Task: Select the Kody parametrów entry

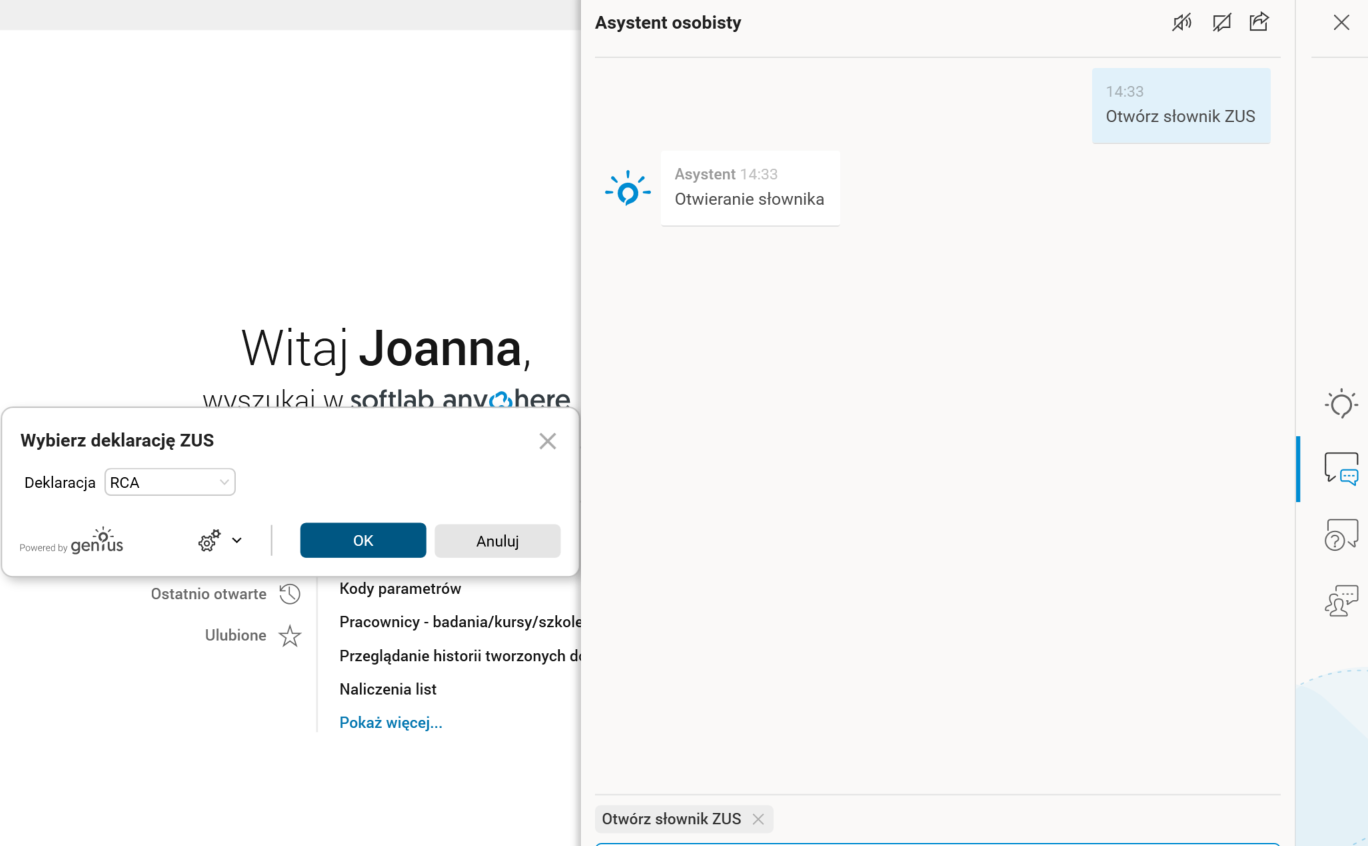Action: (x=400, y=588)
